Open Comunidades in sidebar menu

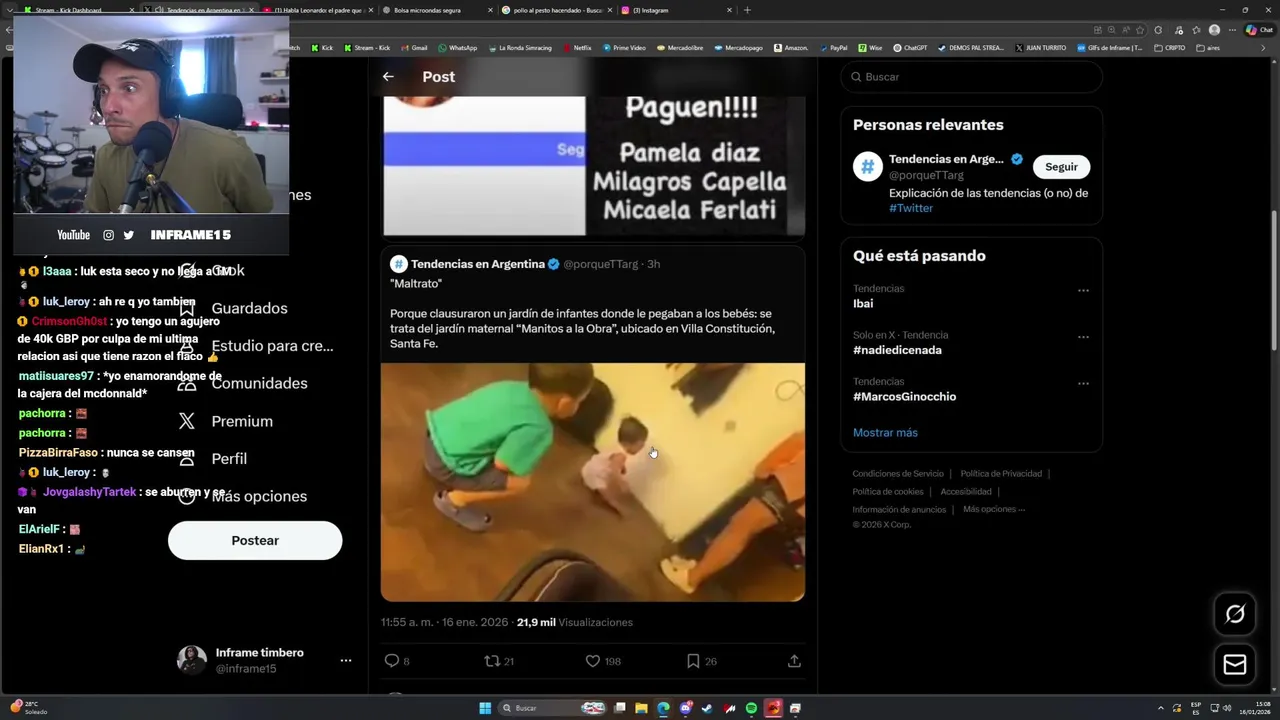[241, 383]
